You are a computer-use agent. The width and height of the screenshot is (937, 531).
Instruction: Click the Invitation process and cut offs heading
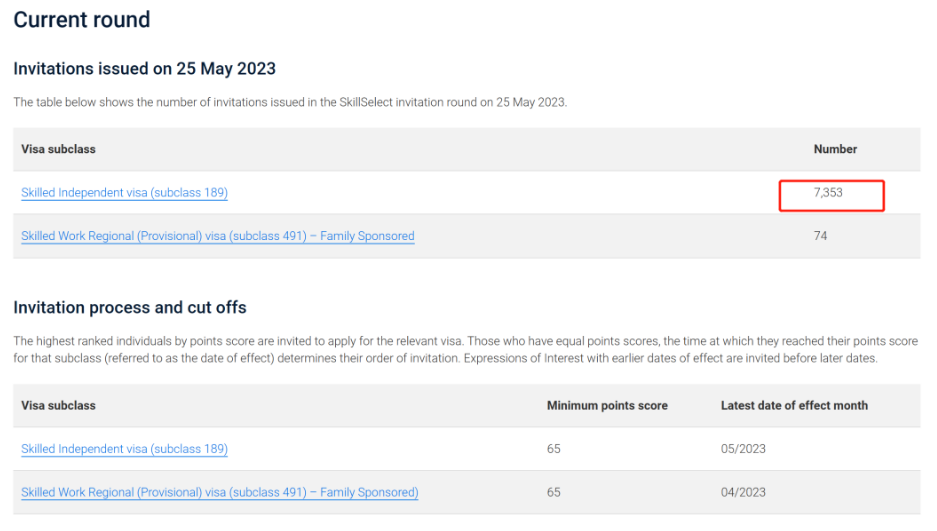tap(130, 308)
